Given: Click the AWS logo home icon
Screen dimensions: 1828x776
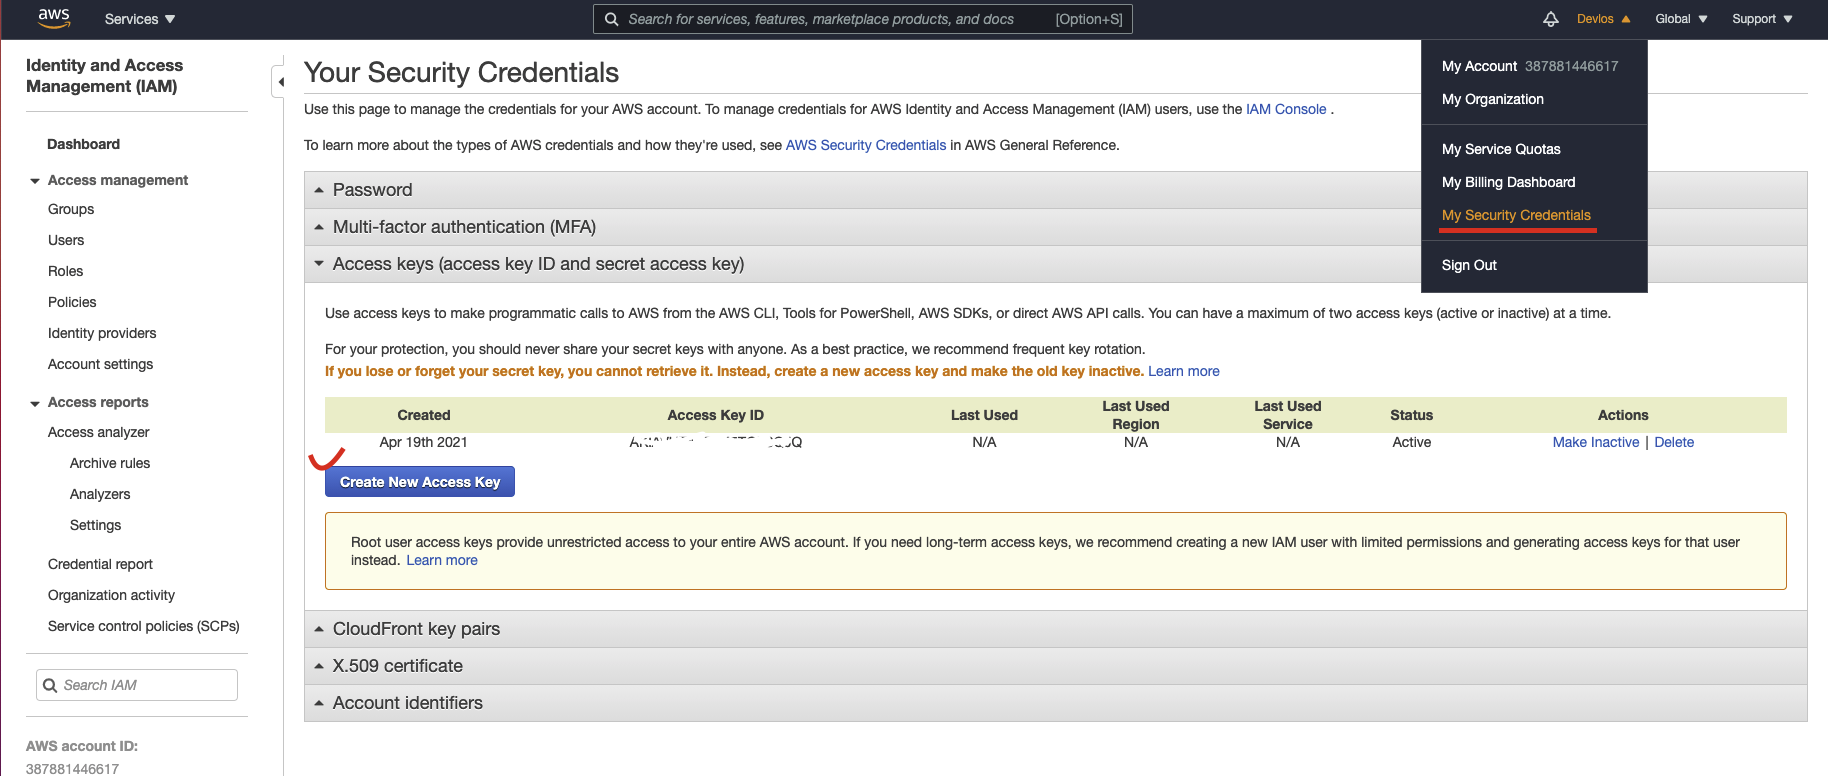Looking at the screenshot, I should (x=54, y=18).
